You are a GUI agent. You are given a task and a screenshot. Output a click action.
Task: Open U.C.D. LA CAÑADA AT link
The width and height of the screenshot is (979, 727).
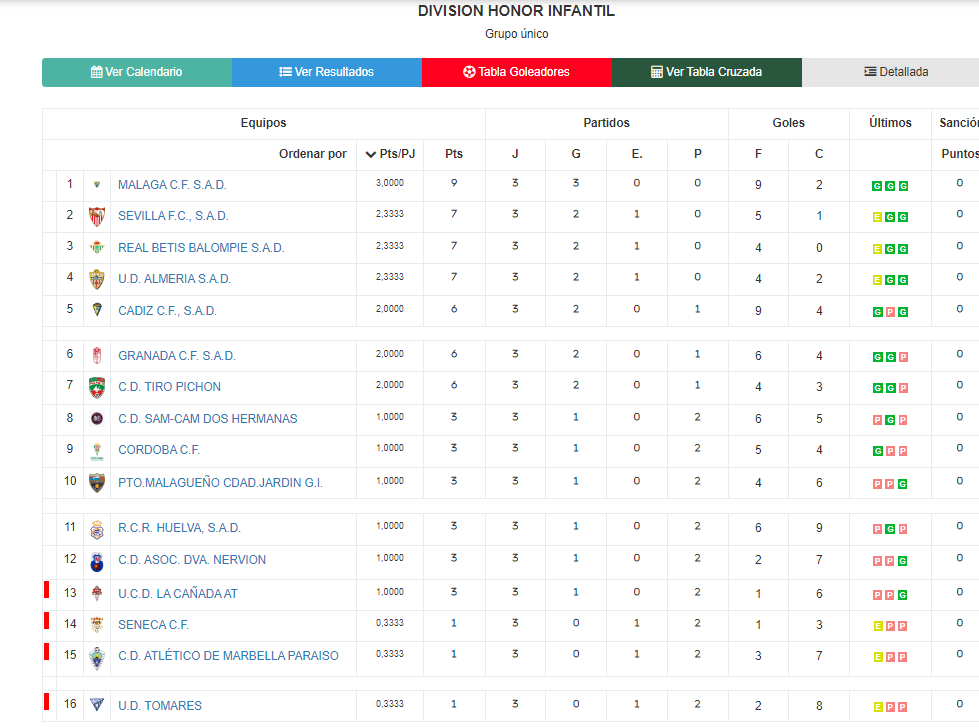pos(178,594)
